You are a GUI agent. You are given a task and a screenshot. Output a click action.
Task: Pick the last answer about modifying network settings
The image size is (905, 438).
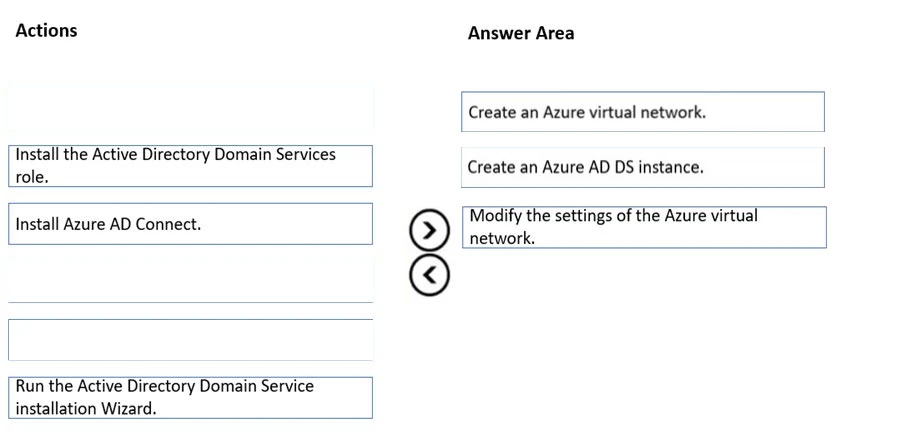coord(644,227)
